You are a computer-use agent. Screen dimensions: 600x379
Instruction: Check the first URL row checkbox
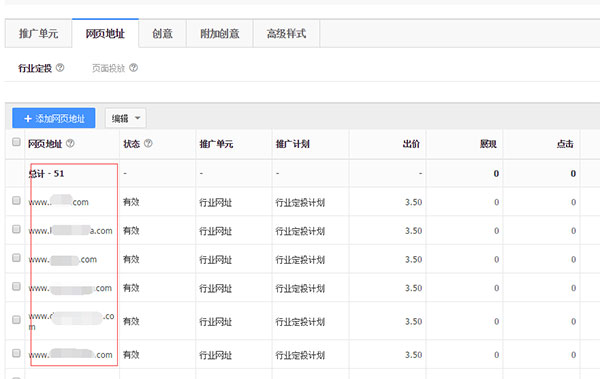click(16, 200)
